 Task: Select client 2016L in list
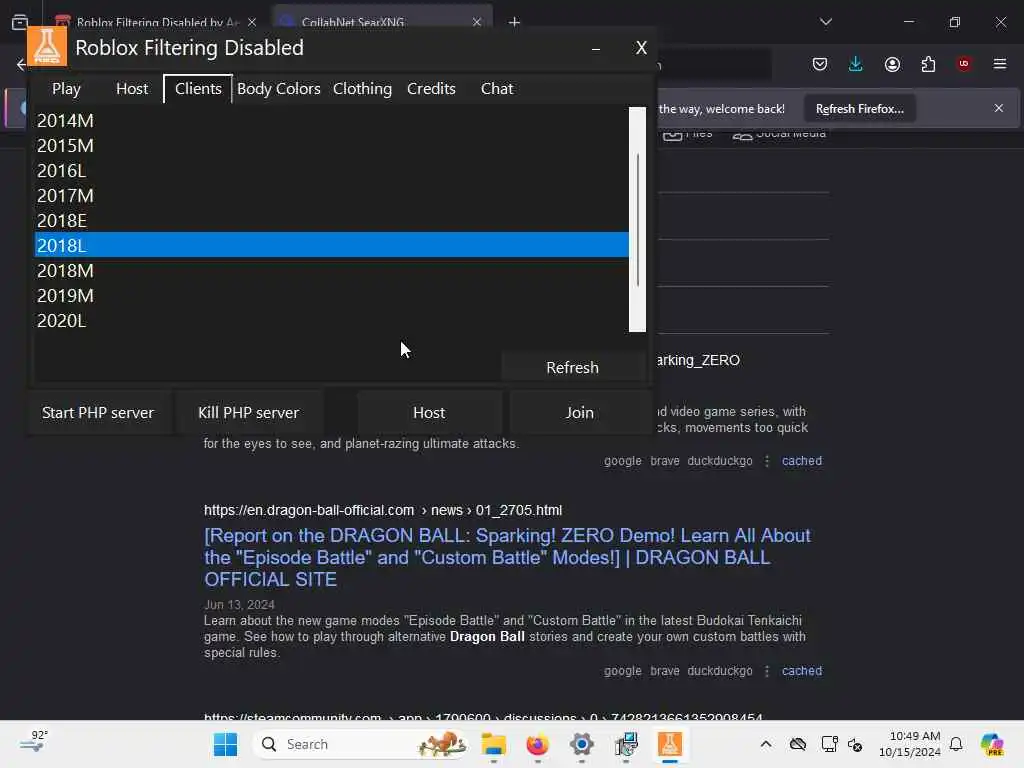pos(331,170)
